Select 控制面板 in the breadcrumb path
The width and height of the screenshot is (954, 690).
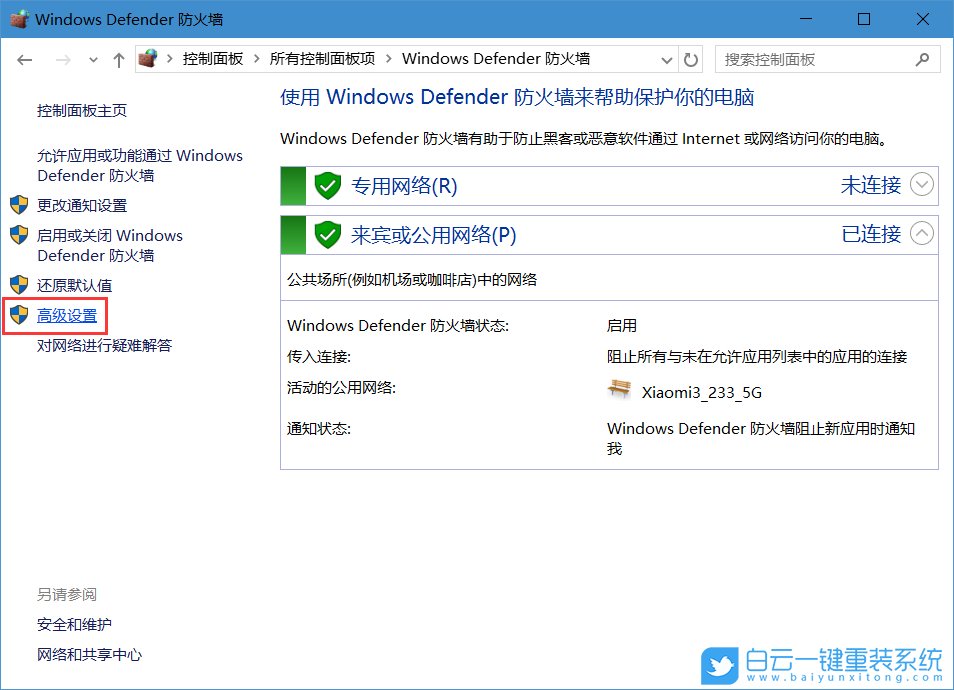(212, 59)
